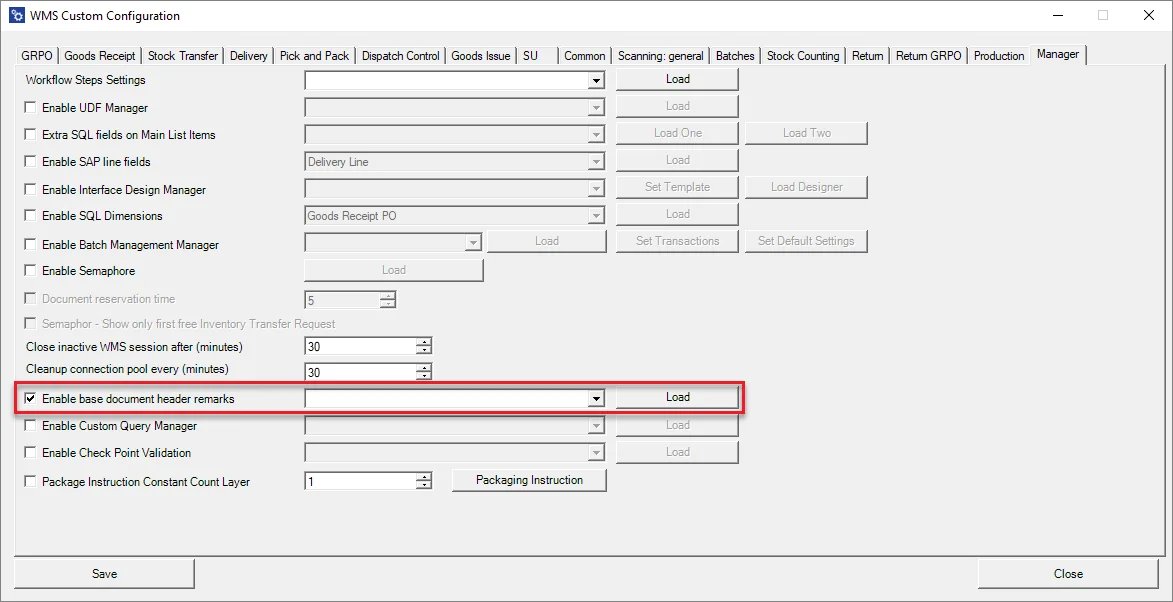Increase Close inactive WMS session minutes

coord(424,342)
